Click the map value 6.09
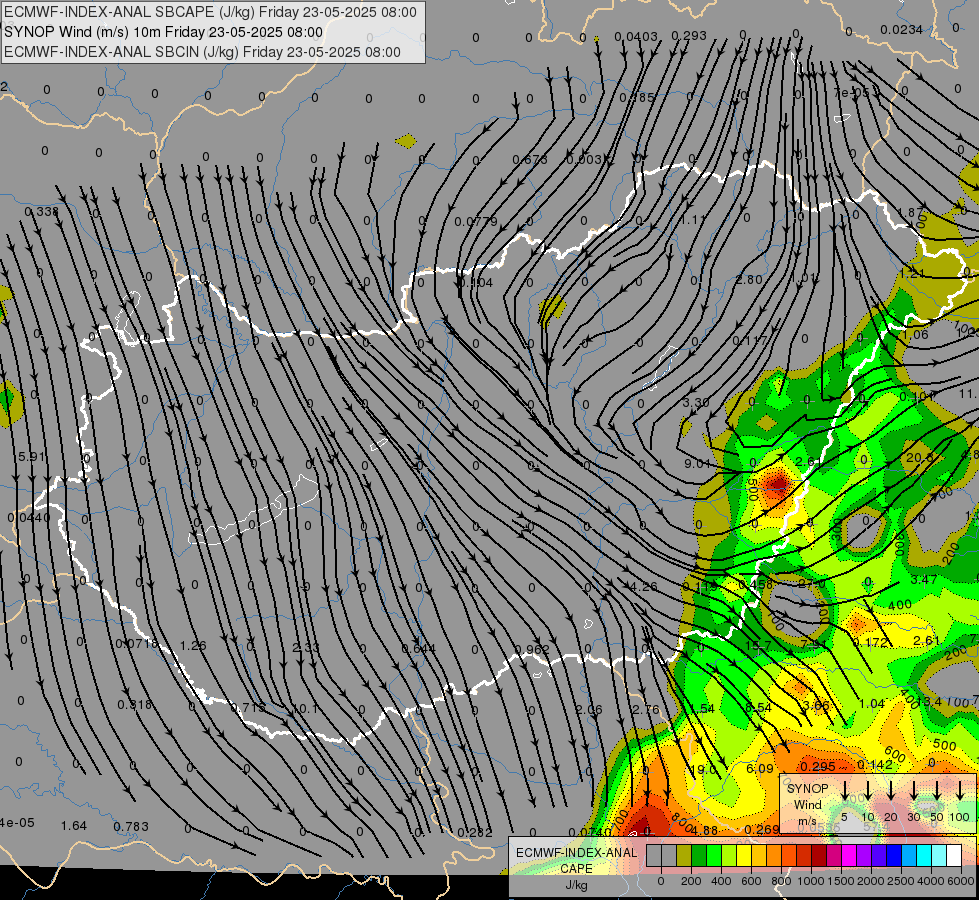This screenshot has width=979, height=900. (760, 768)
